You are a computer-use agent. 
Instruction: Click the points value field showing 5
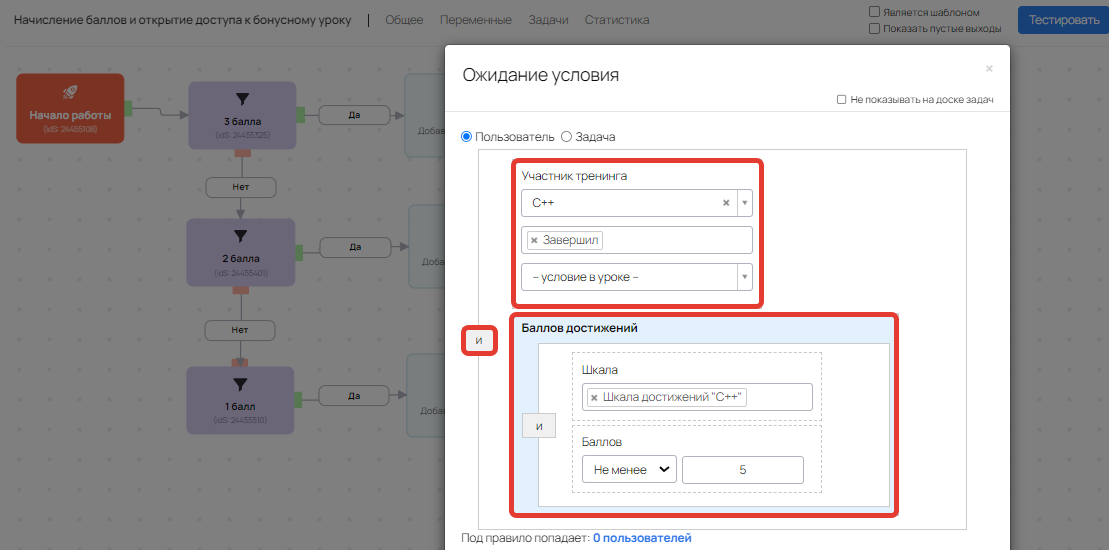pyautogui.click(x=742, y=470)
